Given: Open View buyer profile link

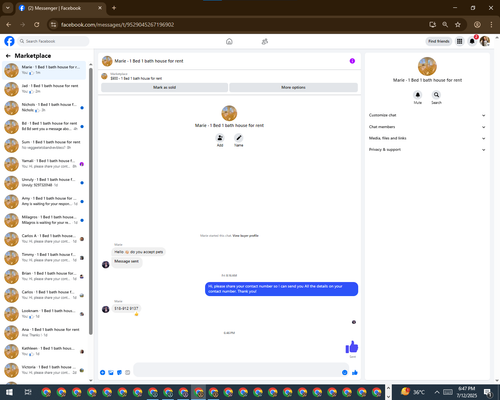Looking at the screenshot, I should [245, 236].
